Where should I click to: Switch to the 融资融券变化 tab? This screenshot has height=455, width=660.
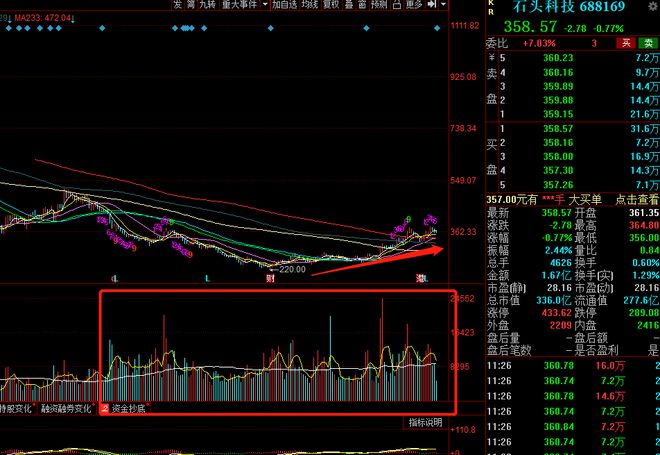[x=66, y=408]
